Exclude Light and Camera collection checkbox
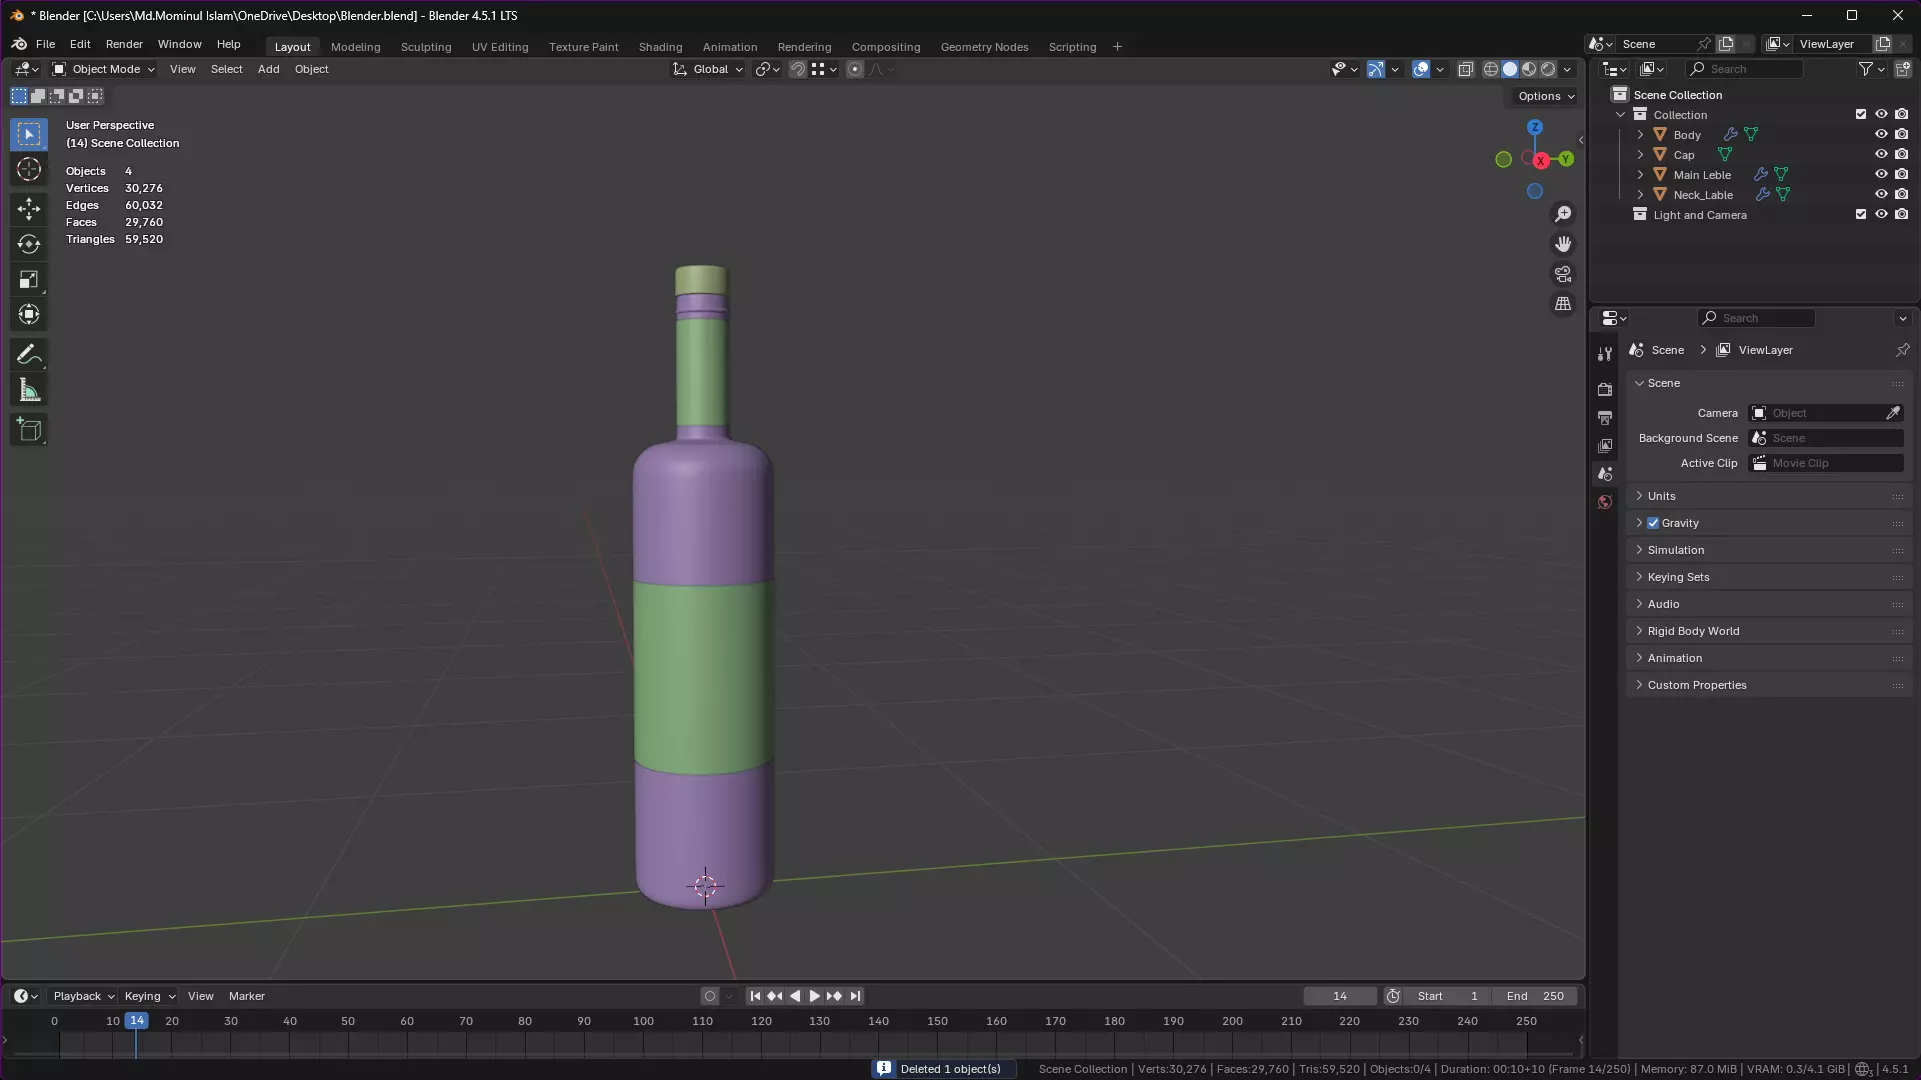Viewport: 1921px width, 1080px height. tap(1861, 214)
